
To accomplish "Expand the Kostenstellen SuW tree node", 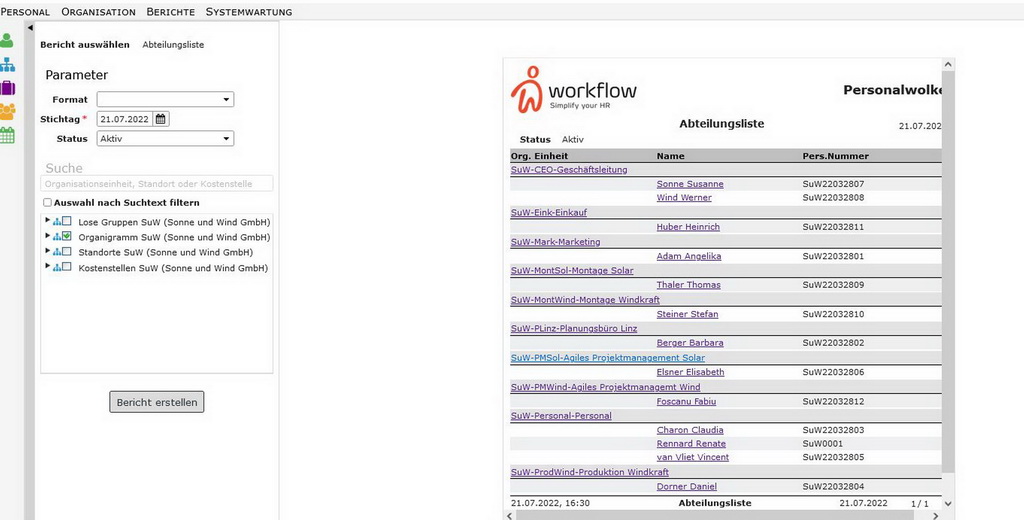I will point(47,266).
